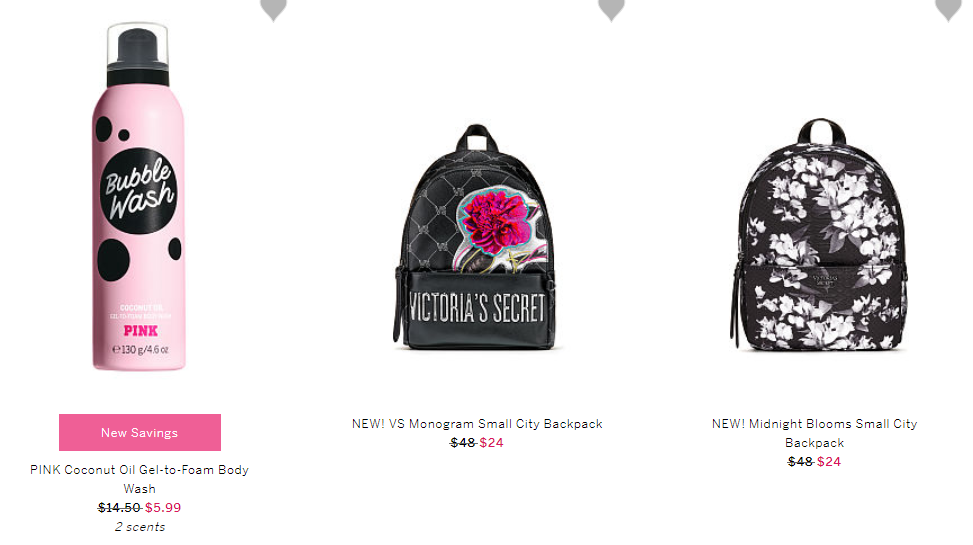973x545 pixels.
Task: Open PINK Coconut Oil Gel-to-Foam Body Wash link
Action: [140, 479]
